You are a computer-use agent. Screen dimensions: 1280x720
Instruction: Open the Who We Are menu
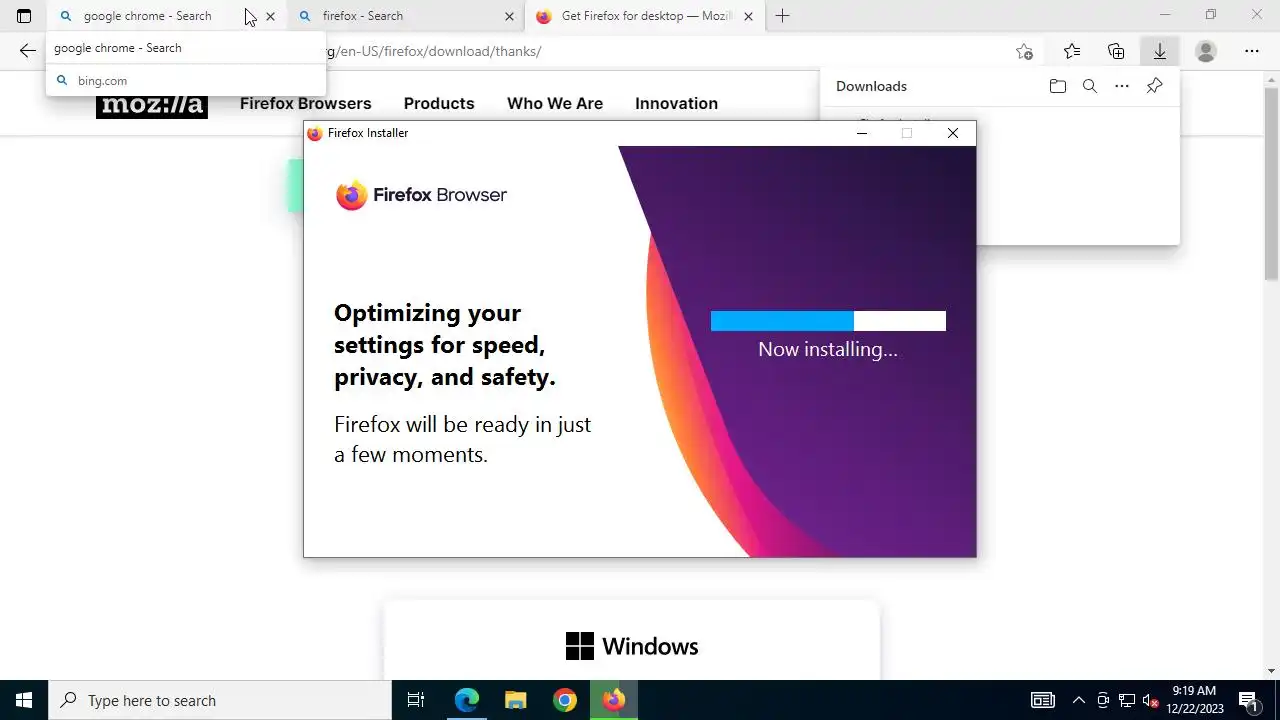click(x=555, y=103)
